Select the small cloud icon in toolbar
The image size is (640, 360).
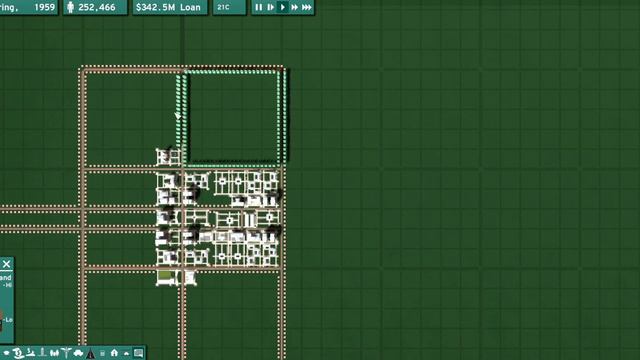[x=127, y=354]
